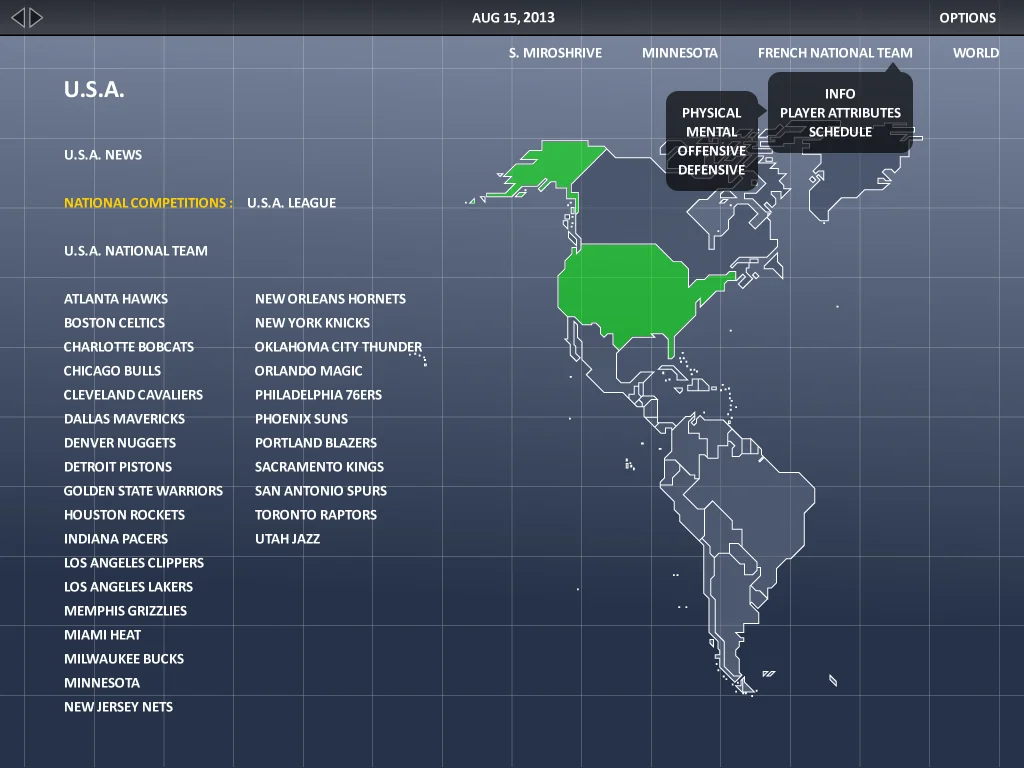
Task: Select PHYSICAL attributes
Action: 712,113
